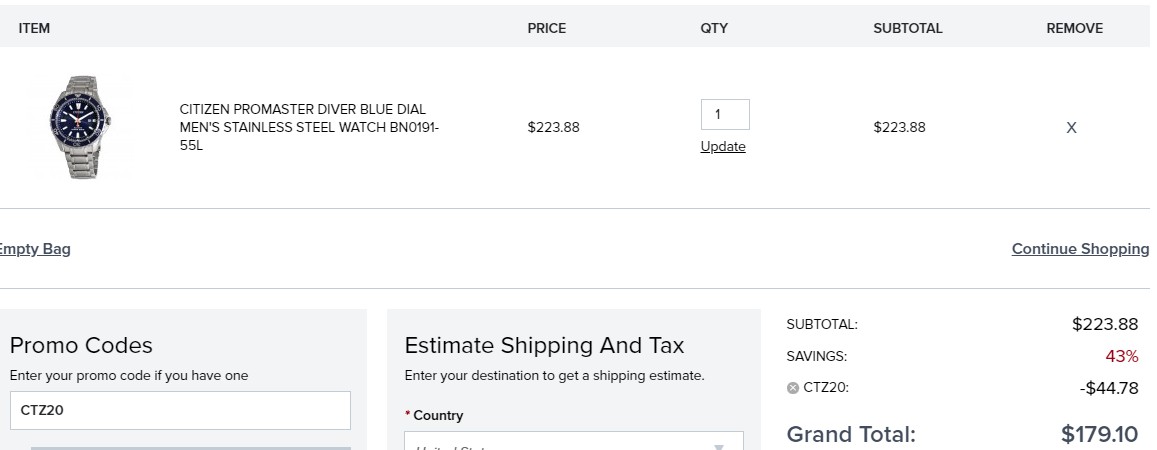
Task: Click the ITEM column header
Action: 34,28
